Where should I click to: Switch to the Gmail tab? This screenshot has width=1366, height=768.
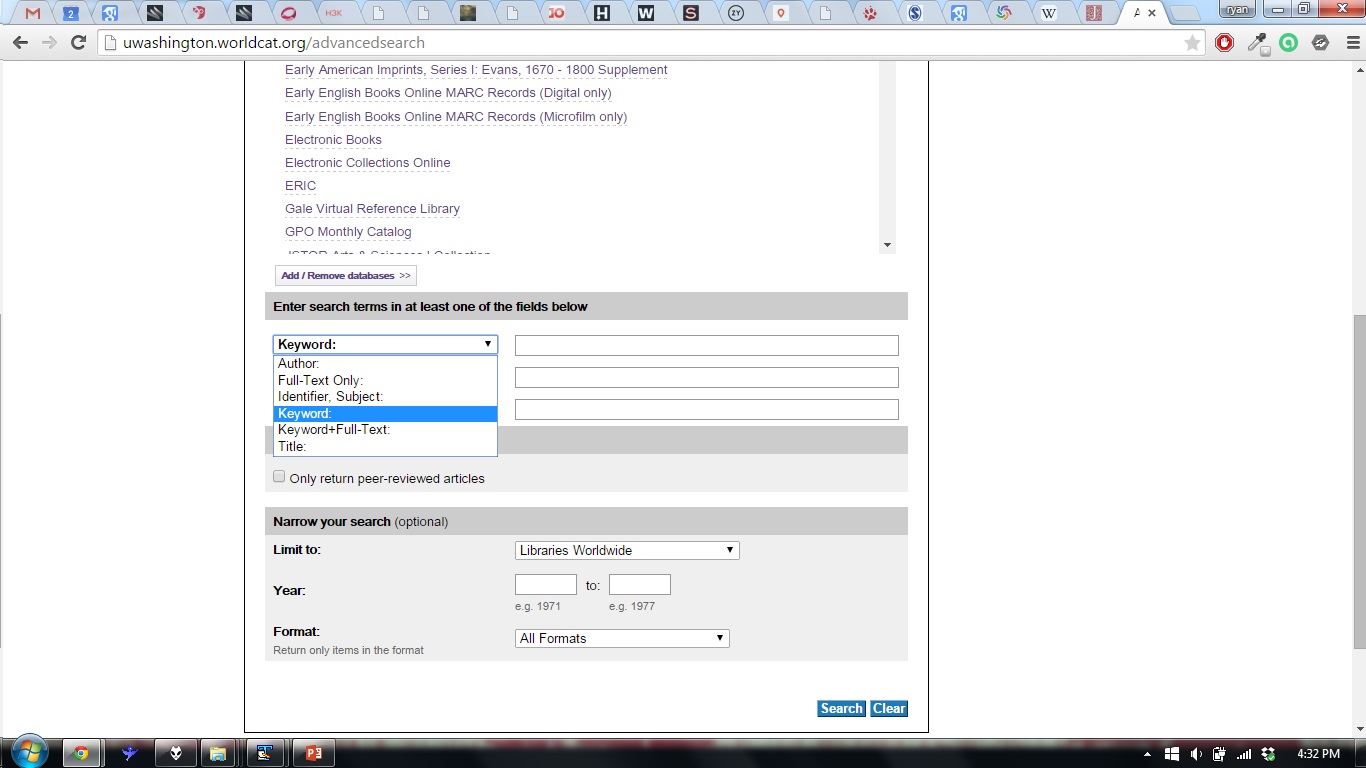click(x=33, y=14)
